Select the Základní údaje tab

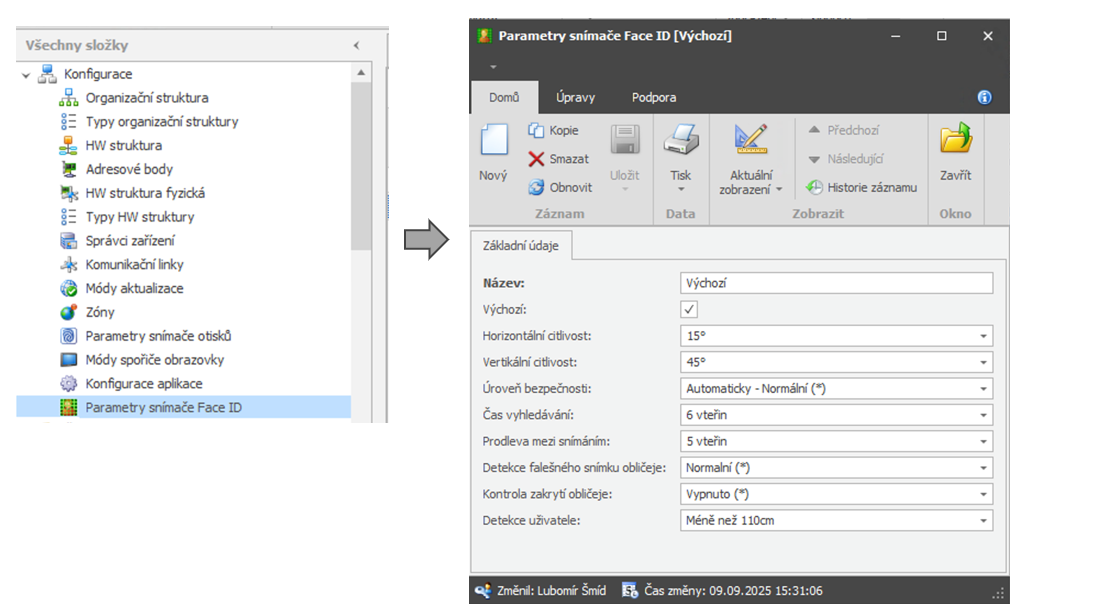pos(521,246)
